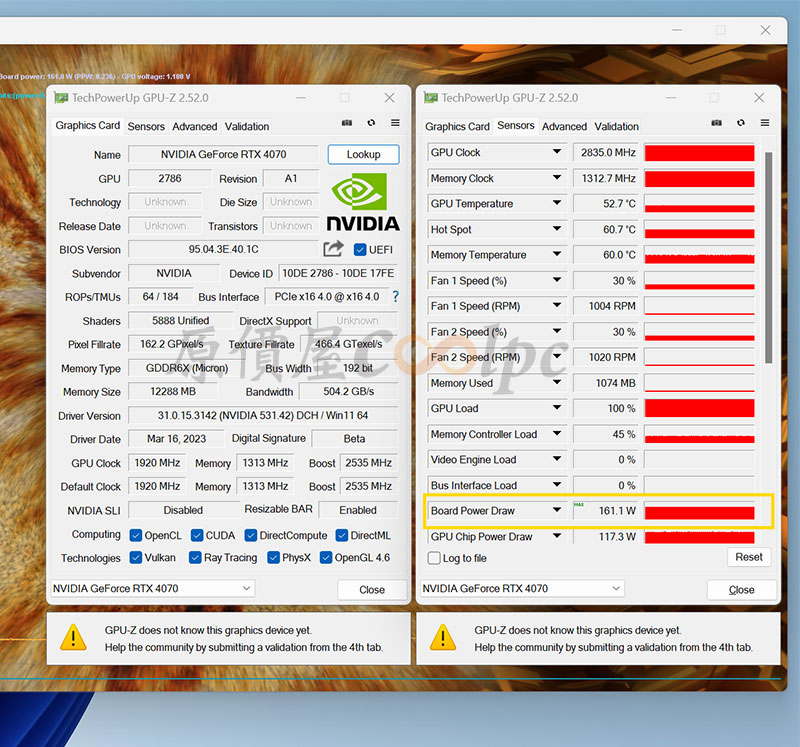This screenshot has height=747, width=800.
Task: Click the Lookup button
Action: (363, 154)
